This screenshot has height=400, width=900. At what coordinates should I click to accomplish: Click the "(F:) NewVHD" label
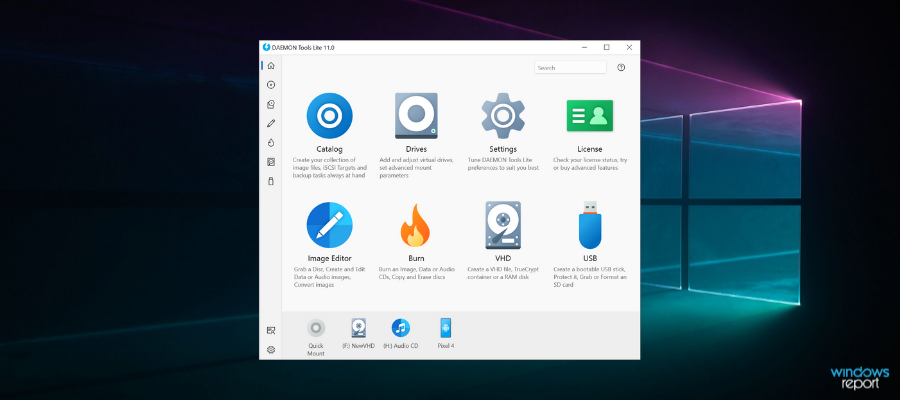[358, 346]
